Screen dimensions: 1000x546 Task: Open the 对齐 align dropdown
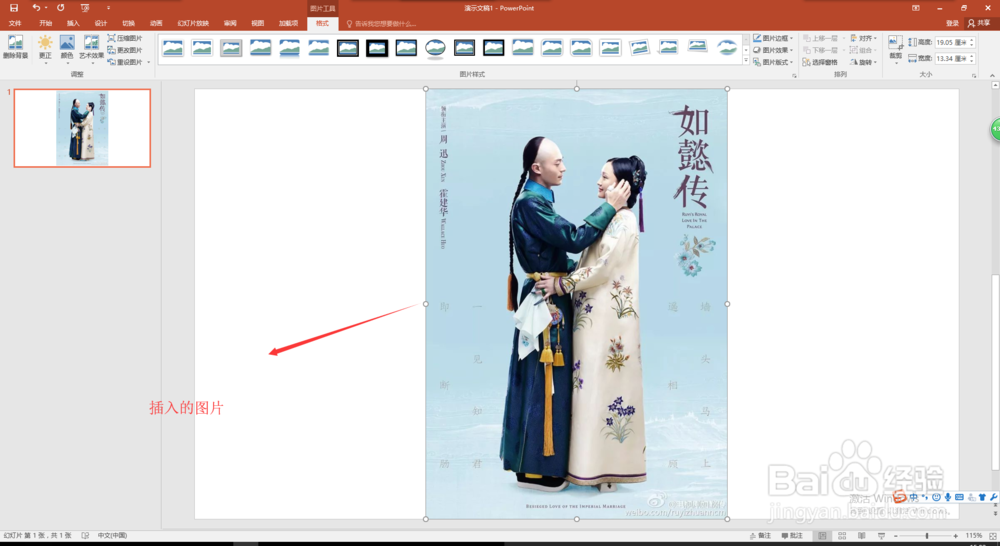point(864,38)
